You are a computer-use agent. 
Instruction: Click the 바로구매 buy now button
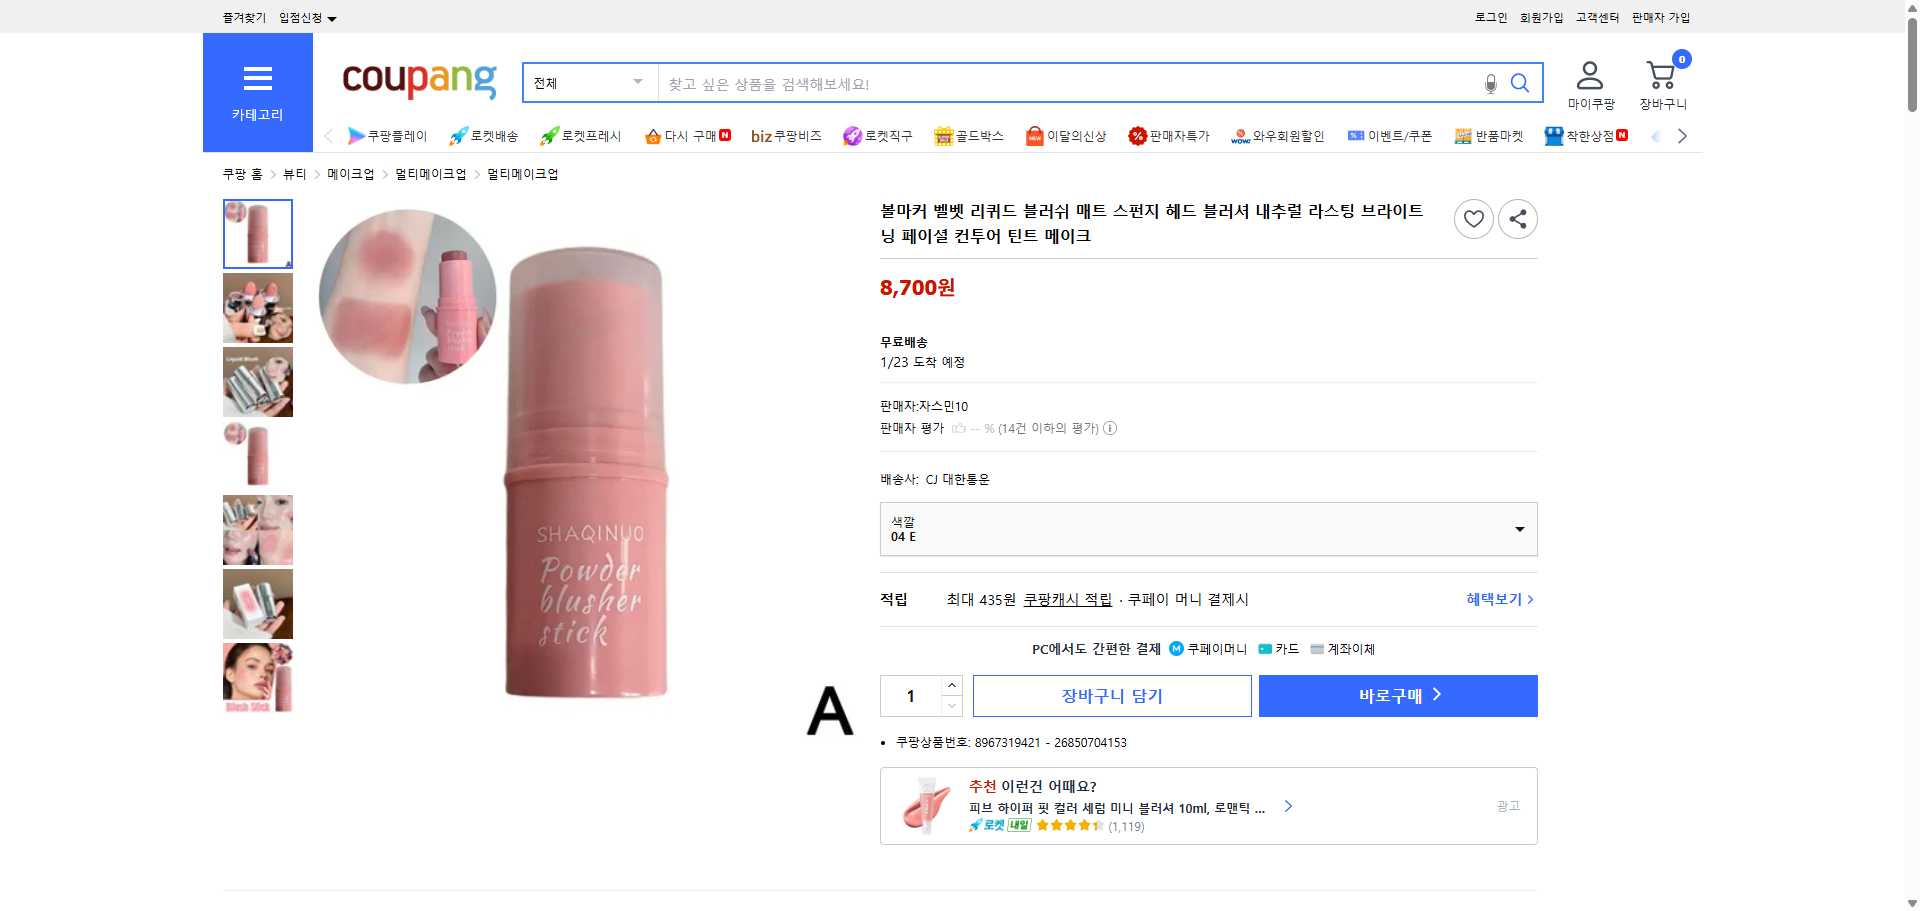pos(1397,695)
